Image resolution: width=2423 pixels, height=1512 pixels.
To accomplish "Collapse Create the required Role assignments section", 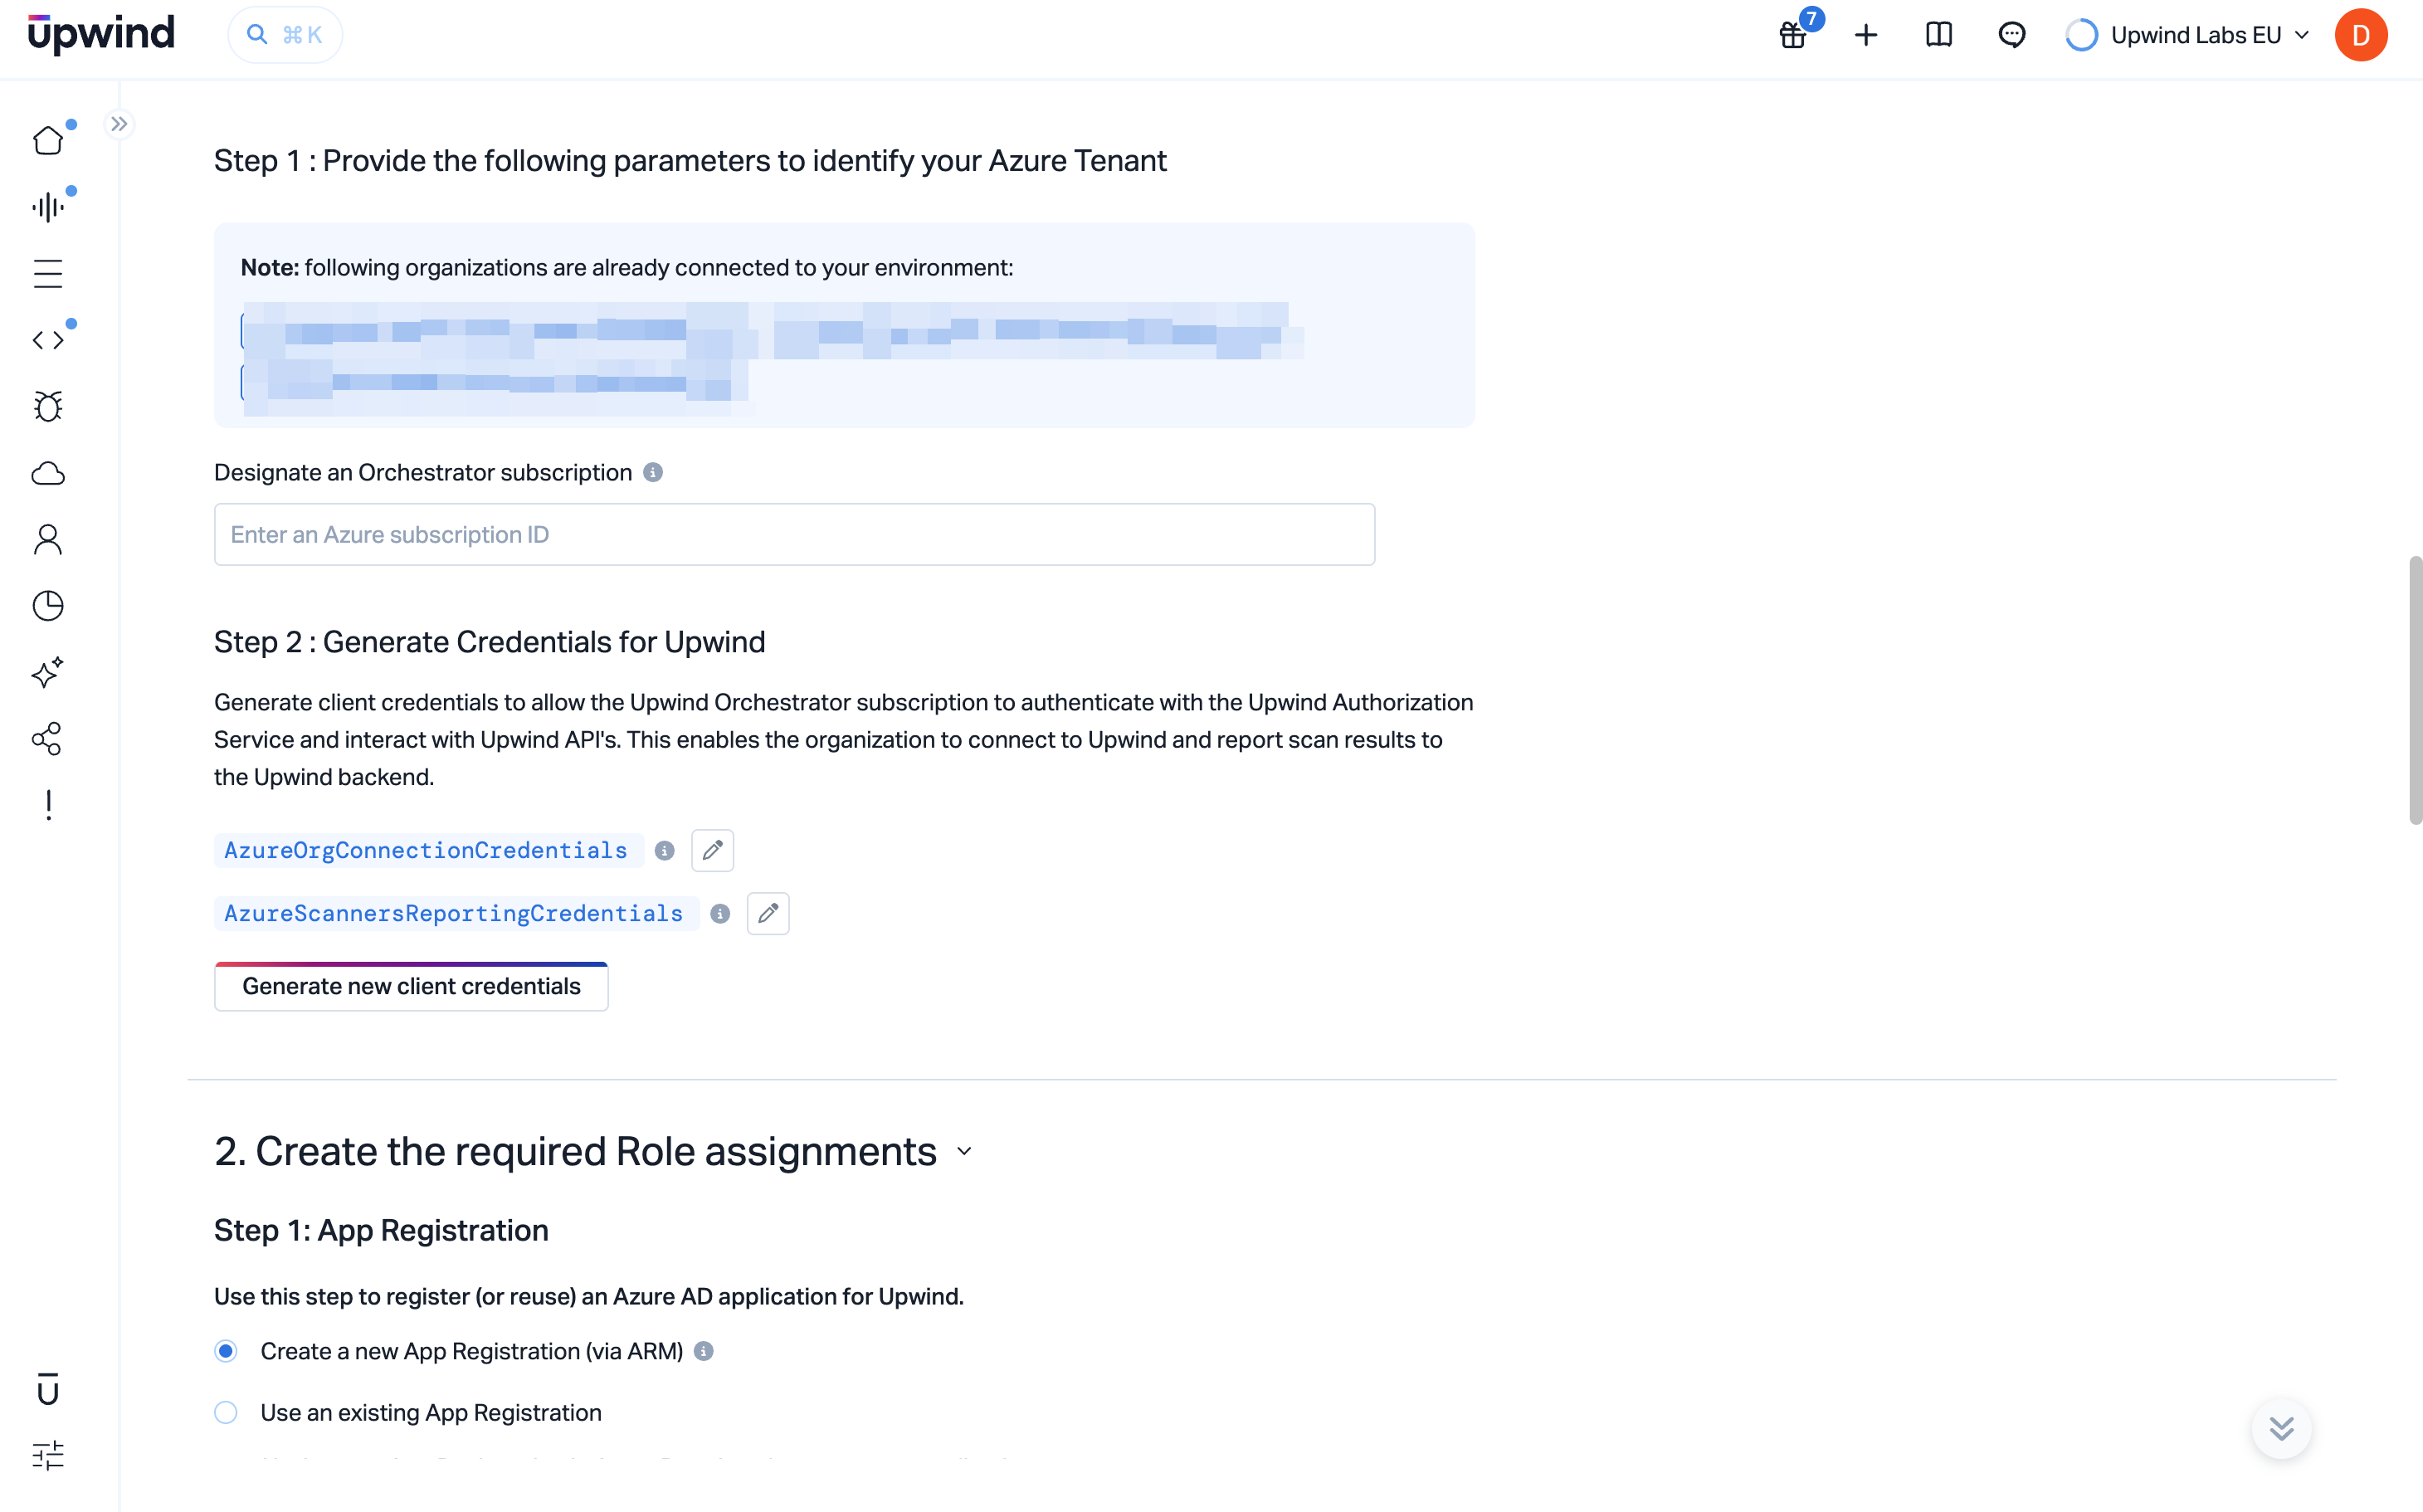I will point(964,1151).
